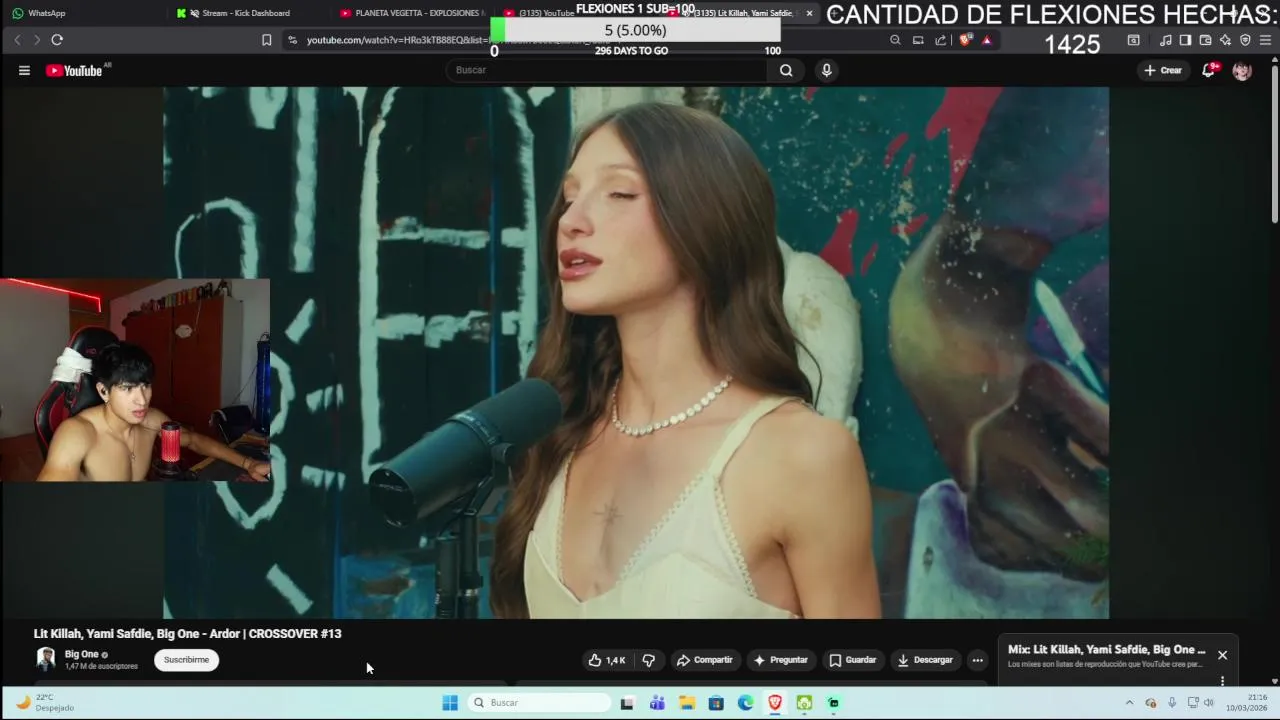Click the share page icon in the address bar
The height and width of the screenshot is (720, 1280).
click(941, 40)
